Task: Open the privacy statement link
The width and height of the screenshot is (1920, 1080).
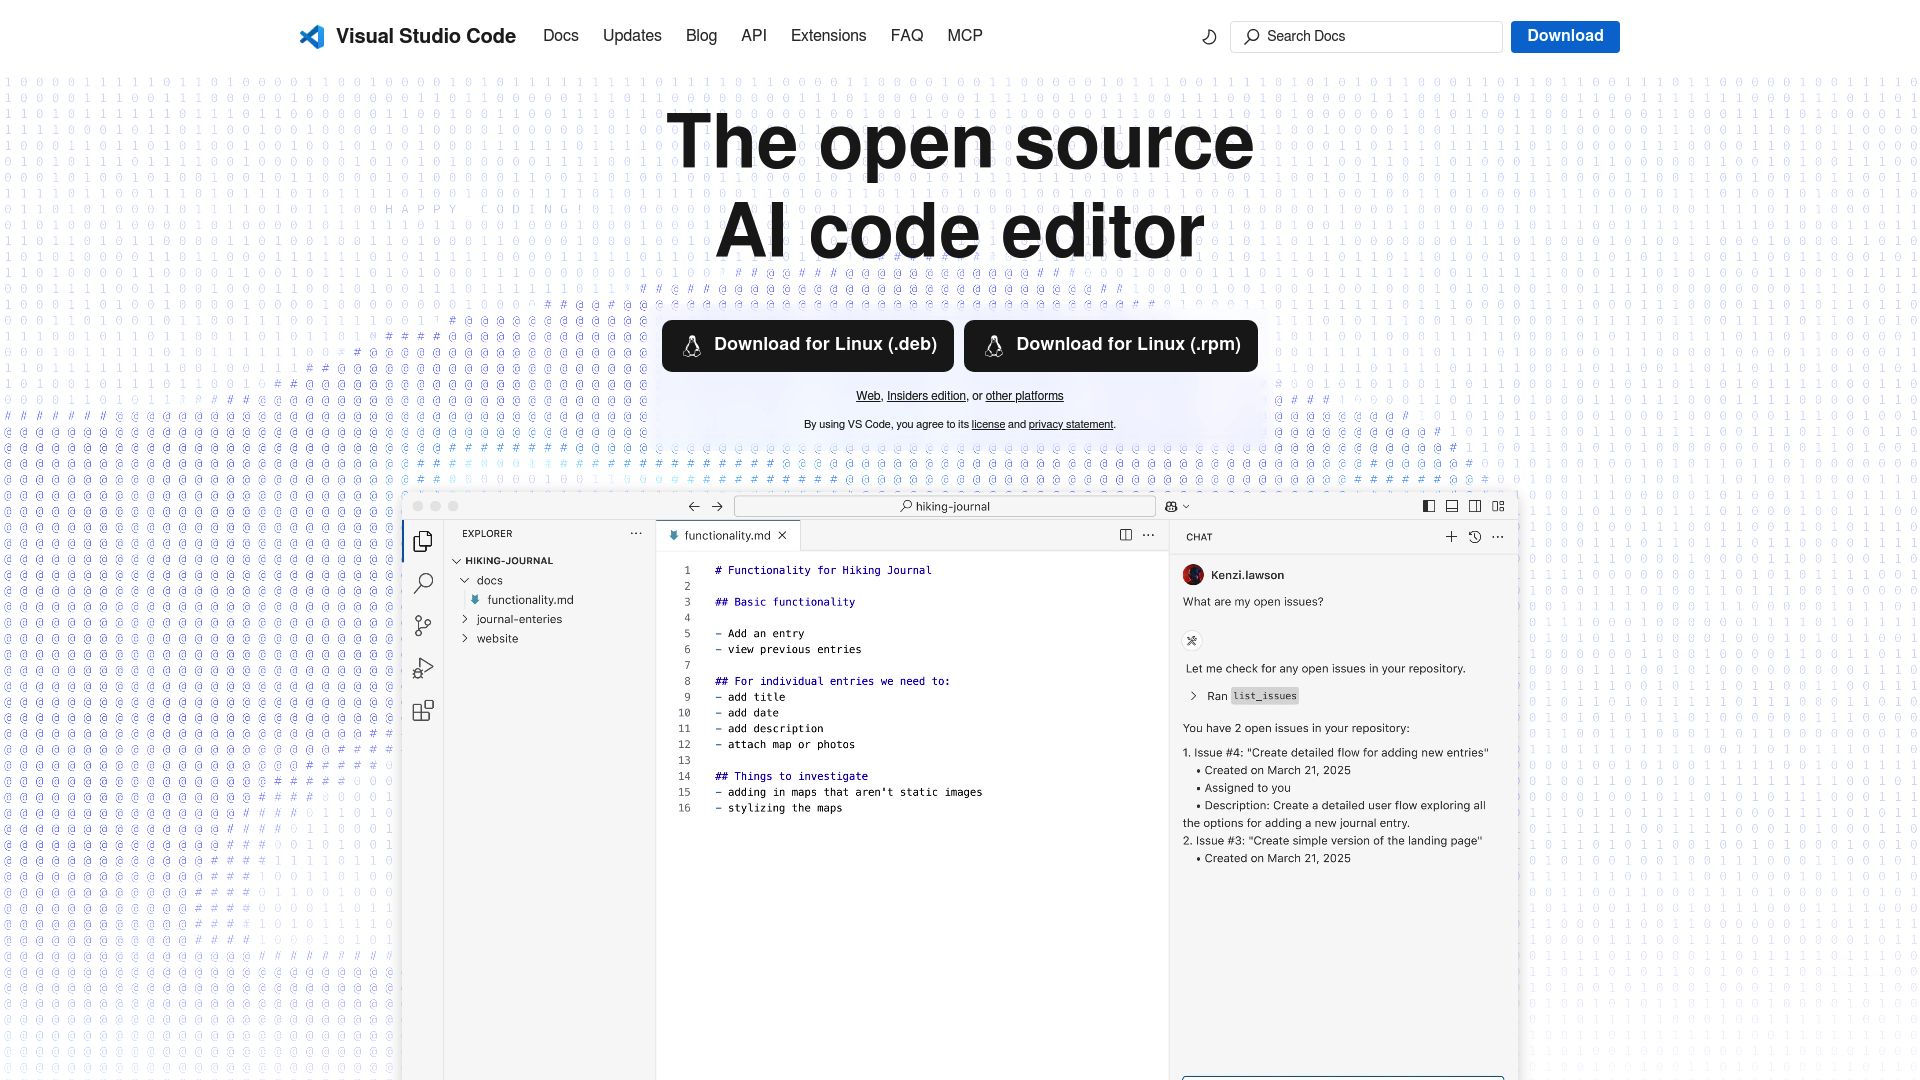Action: (x=1070, y=424)
